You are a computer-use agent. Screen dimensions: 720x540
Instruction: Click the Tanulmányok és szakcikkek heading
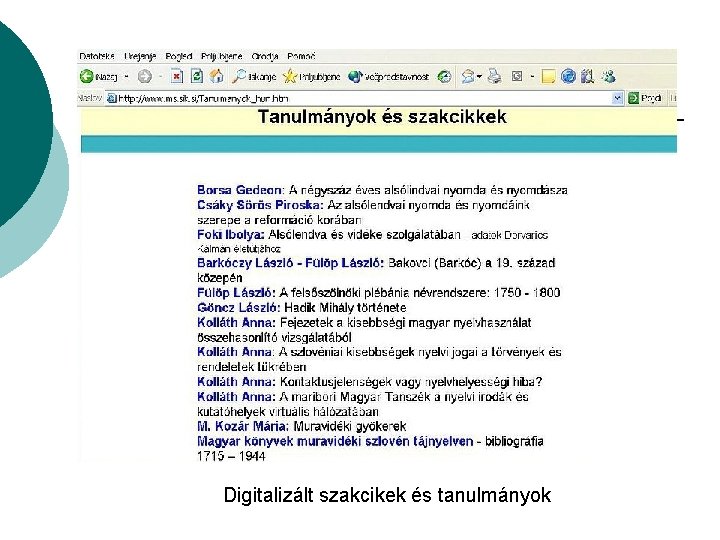pyautogui.click(x=382, y=117)
